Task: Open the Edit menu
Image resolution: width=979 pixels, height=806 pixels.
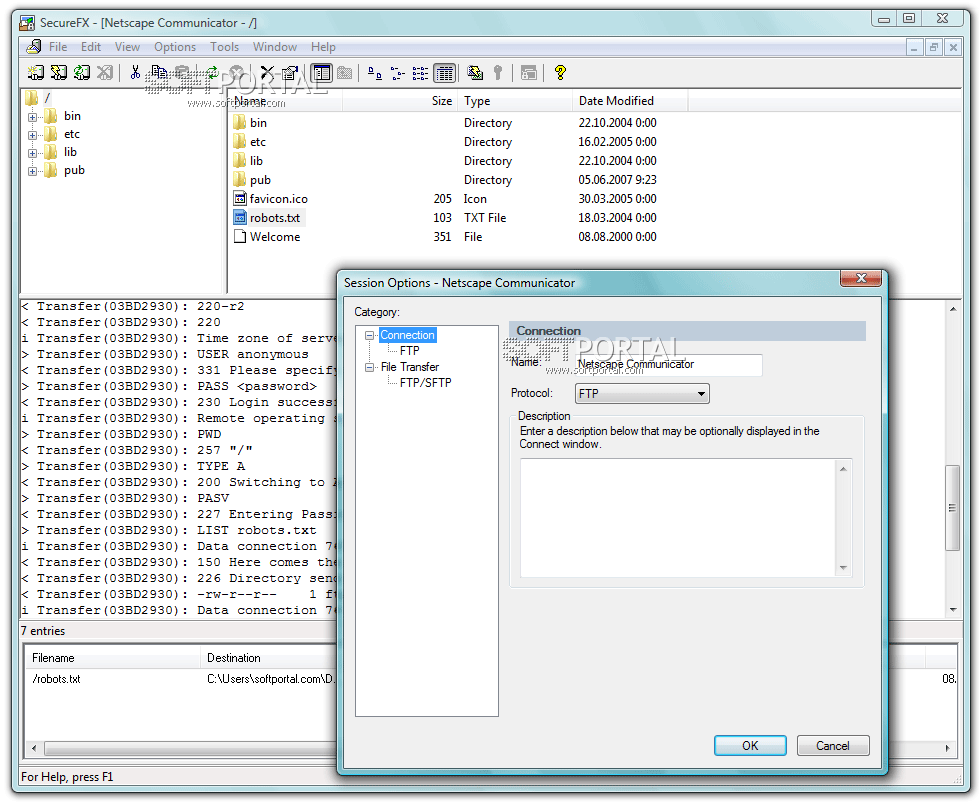Action: [x=91, y=47]
